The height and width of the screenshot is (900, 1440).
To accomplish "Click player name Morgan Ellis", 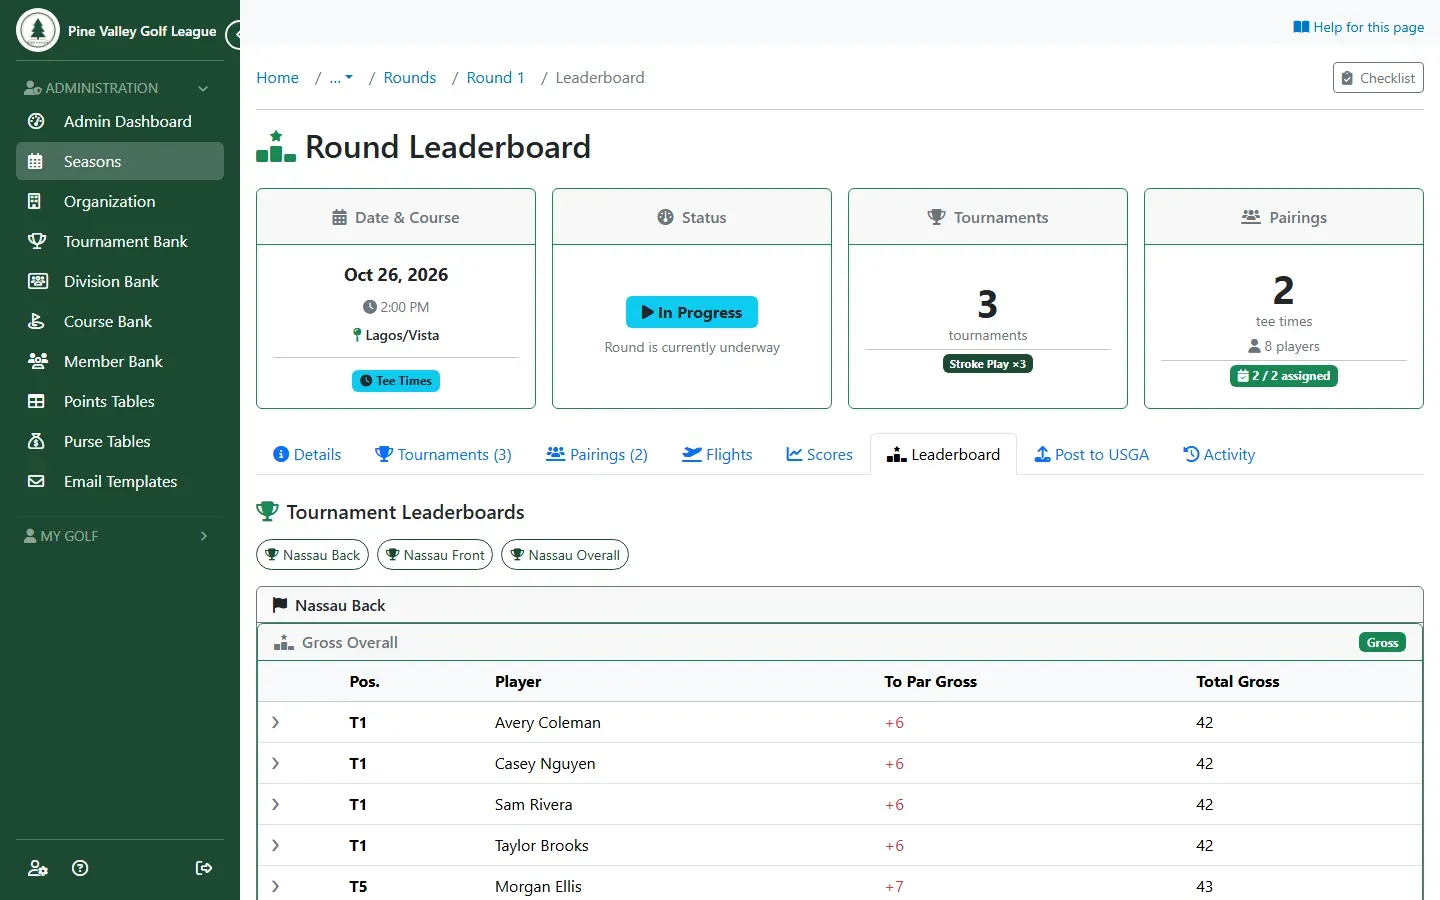I will pyautogui.click(x=538, y=886).
